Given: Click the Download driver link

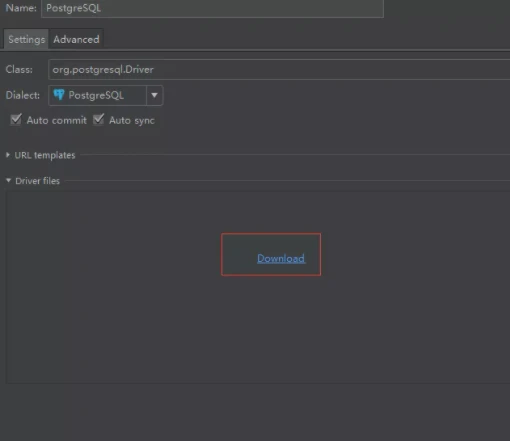Looking at the screenshot, I should 281,258.
